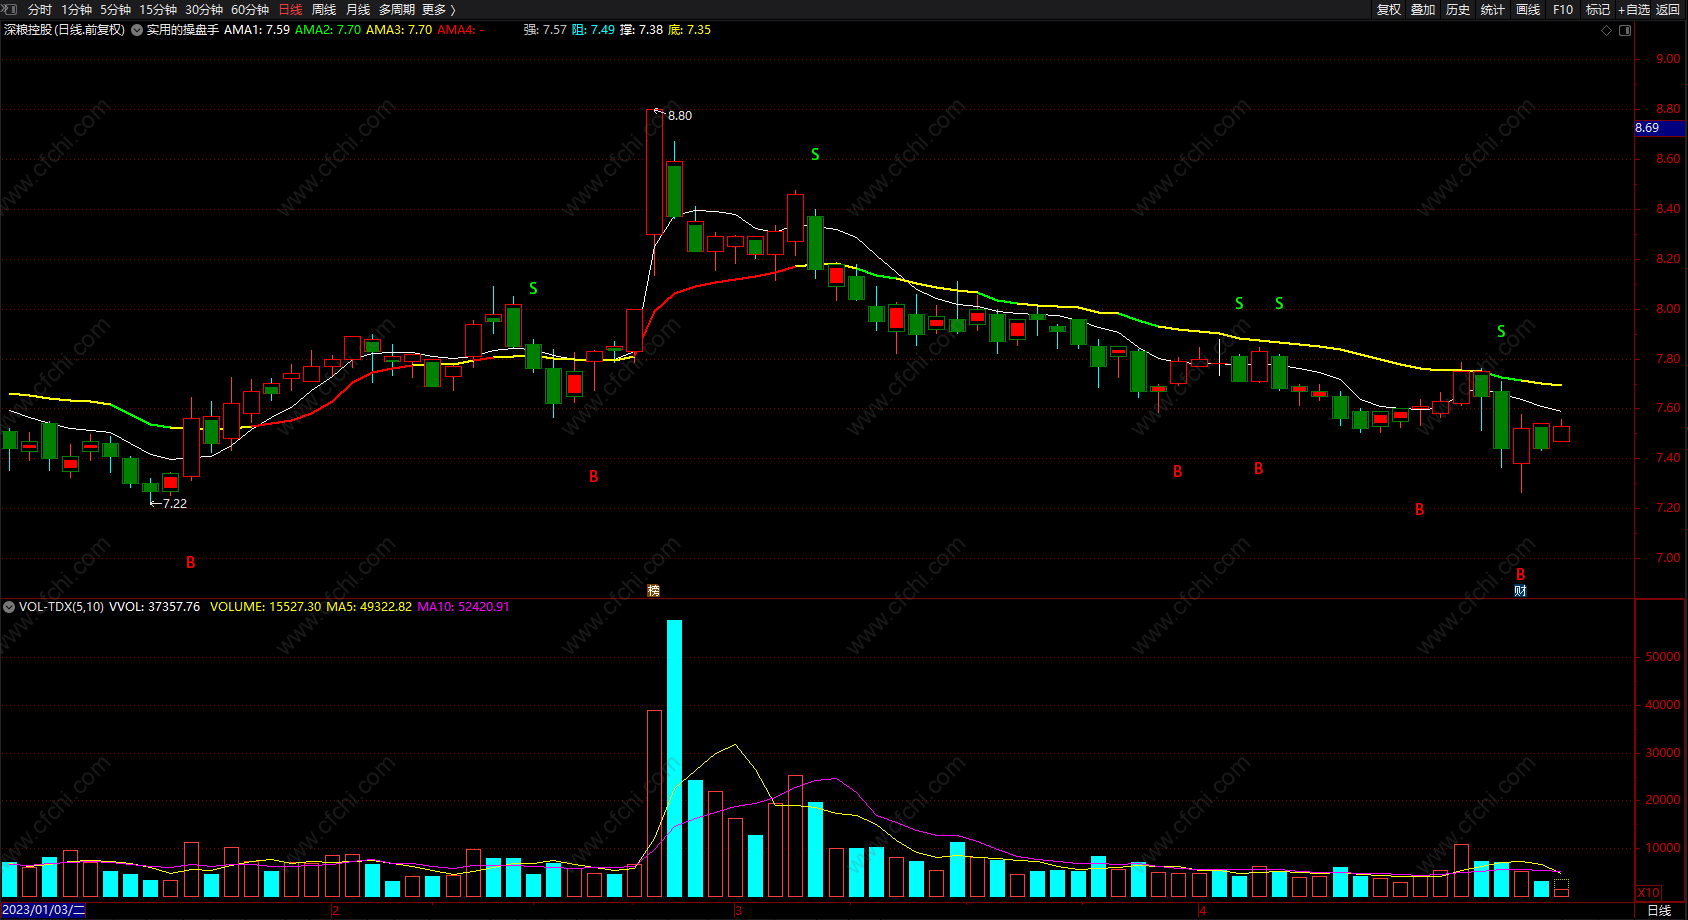Click the S sell signal near the 8.80 peak area

coord(815,154)
